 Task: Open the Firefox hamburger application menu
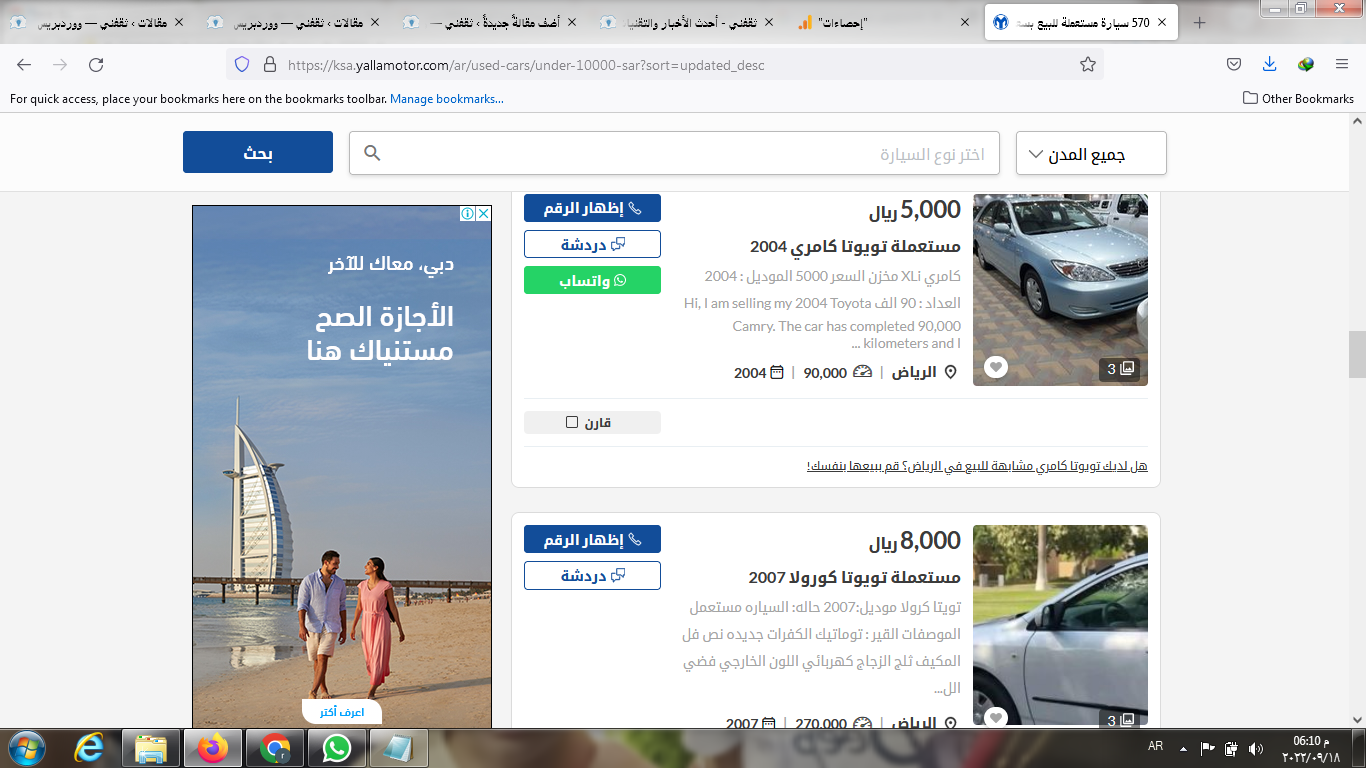(1342, 64)
